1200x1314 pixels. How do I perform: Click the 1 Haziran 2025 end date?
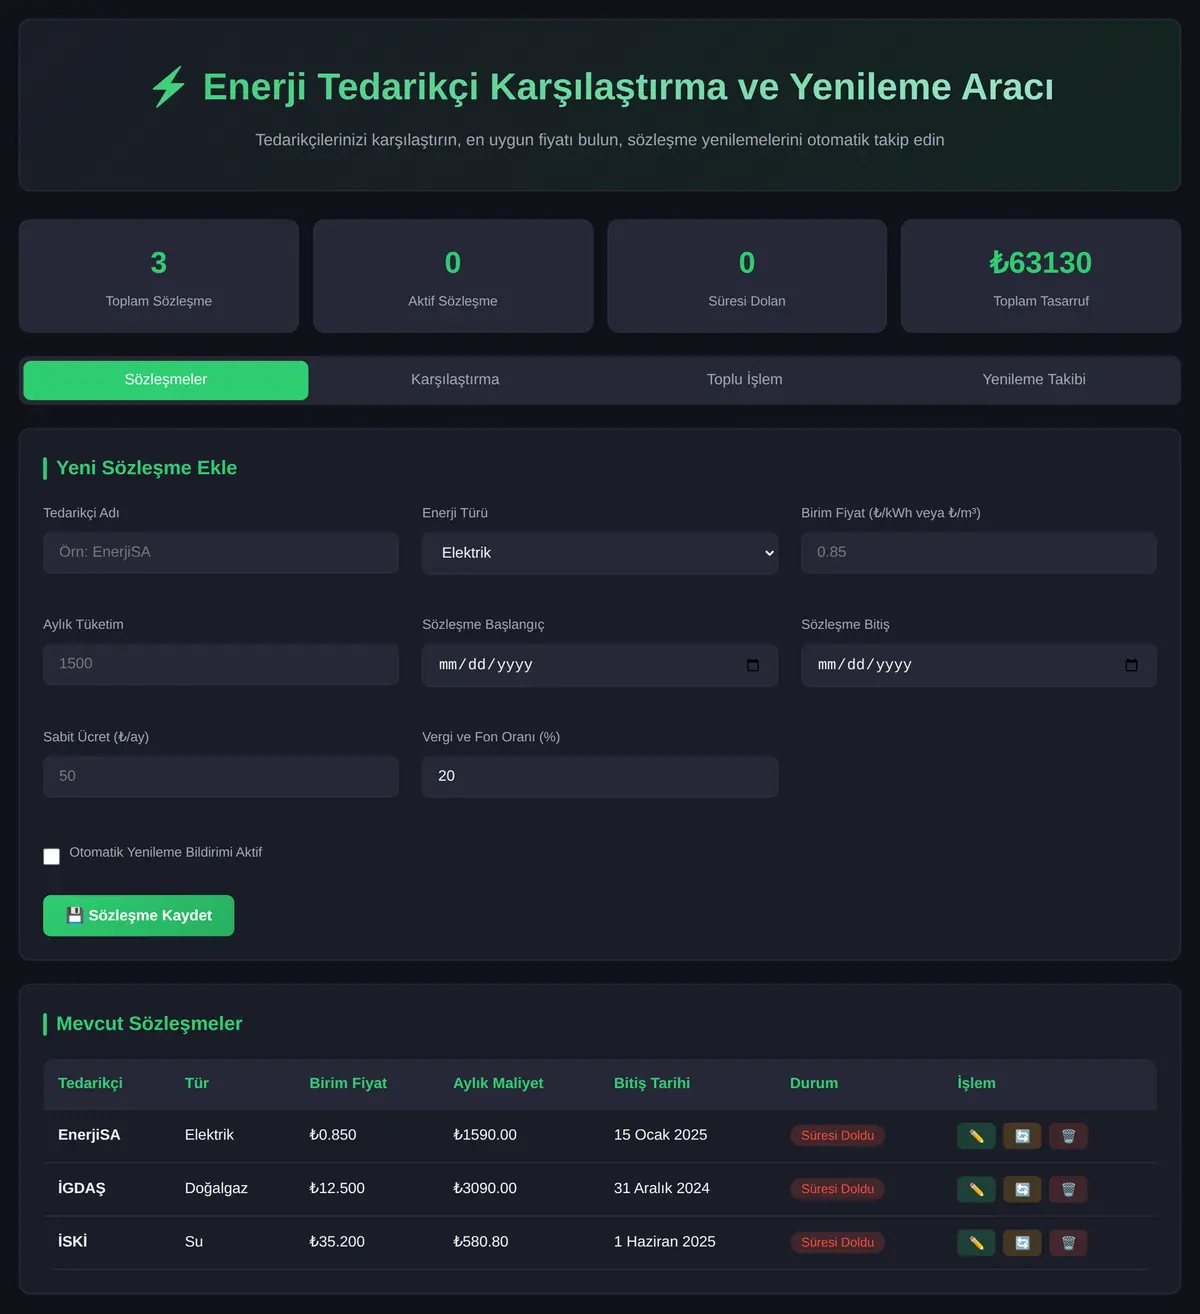665,1241
